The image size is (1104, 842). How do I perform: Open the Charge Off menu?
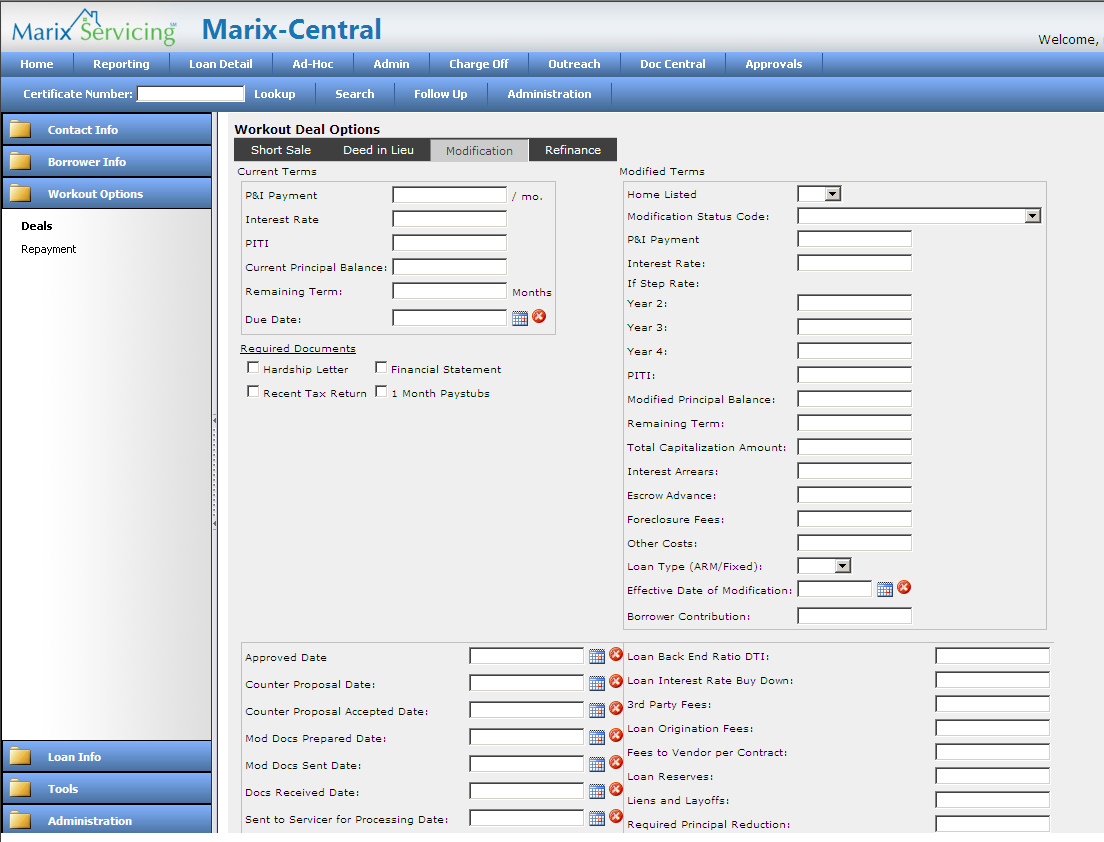click(479, 64)
